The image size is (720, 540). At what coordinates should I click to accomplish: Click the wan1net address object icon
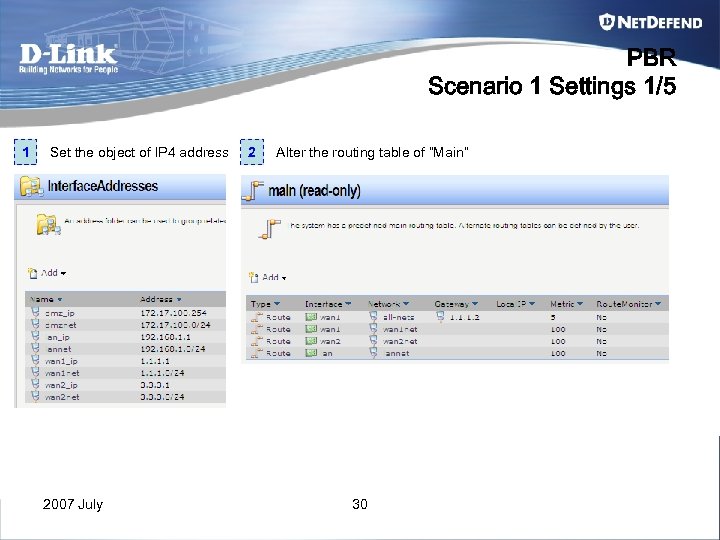[x=35, y=371]
